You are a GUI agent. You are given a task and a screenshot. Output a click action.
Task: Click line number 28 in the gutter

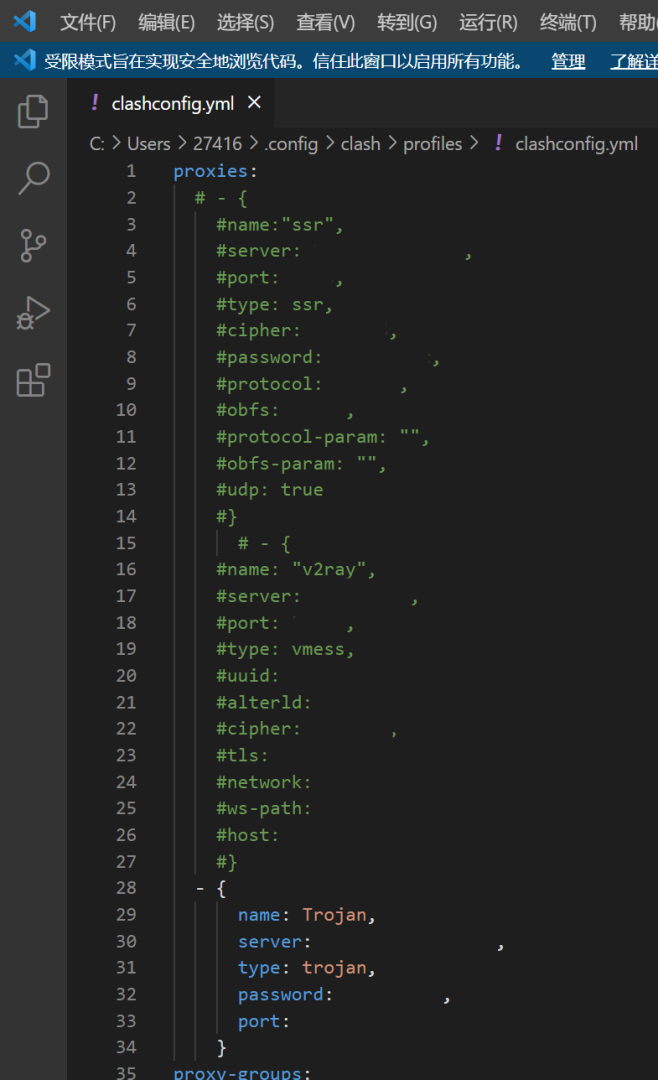coord(126,888)
